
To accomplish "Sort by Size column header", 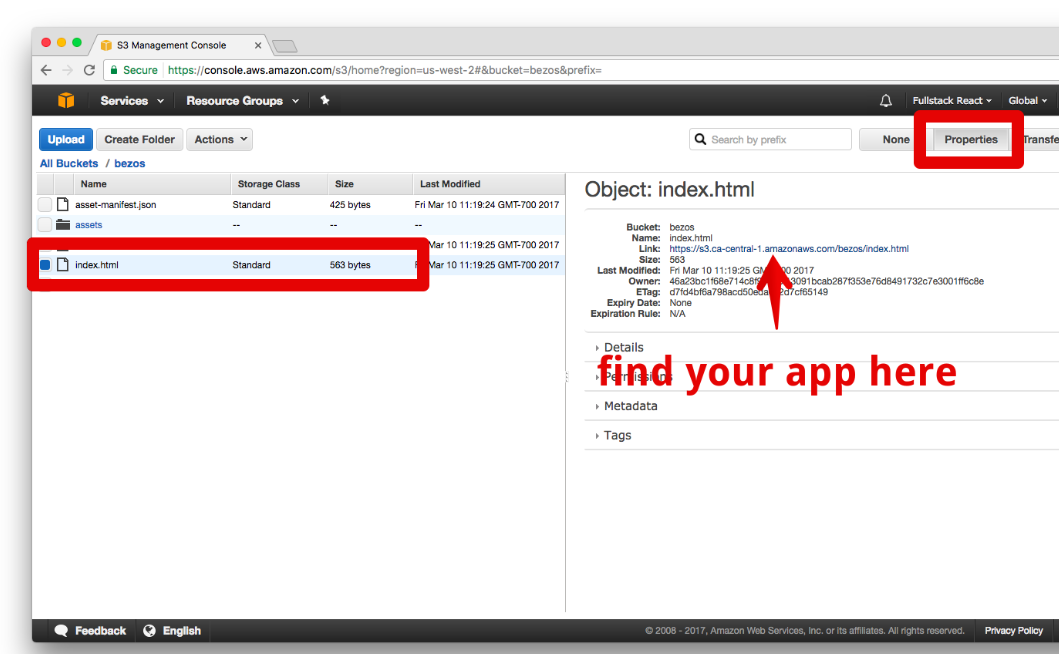I will 370,184.
